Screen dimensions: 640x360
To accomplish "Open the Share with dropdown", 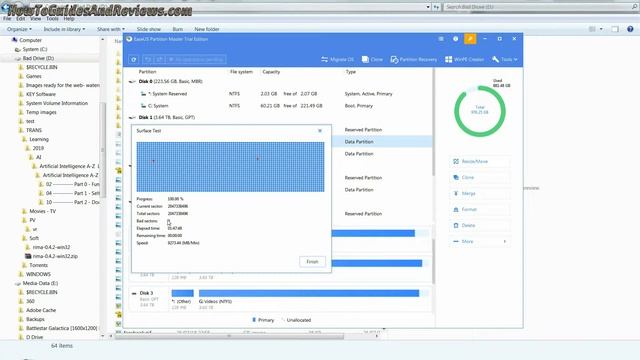I will click(x=111, y=29).
